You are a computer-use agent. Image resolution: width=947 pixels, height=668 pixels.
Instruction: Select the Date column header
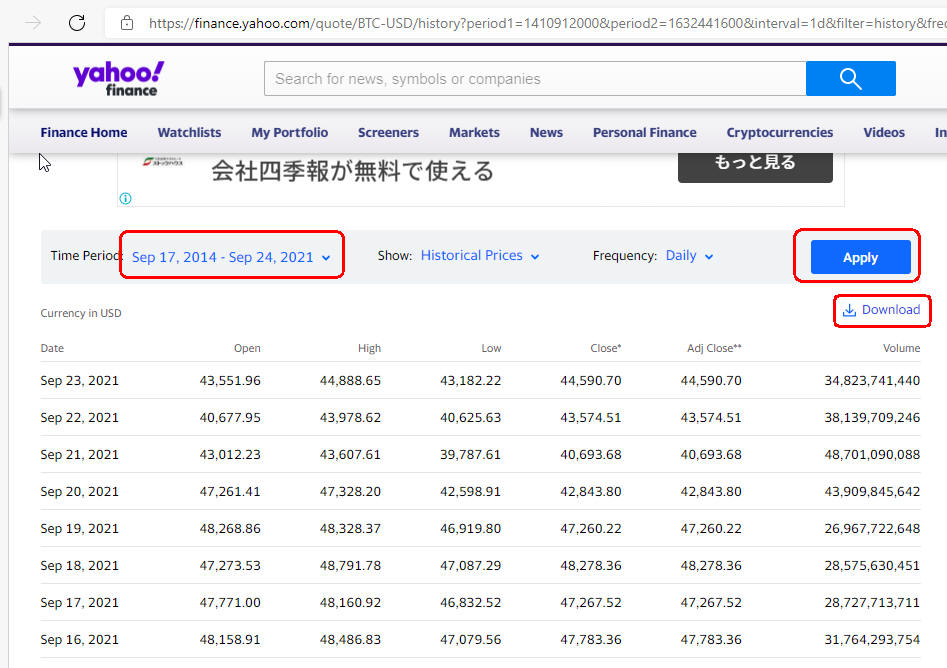(52, 348)
